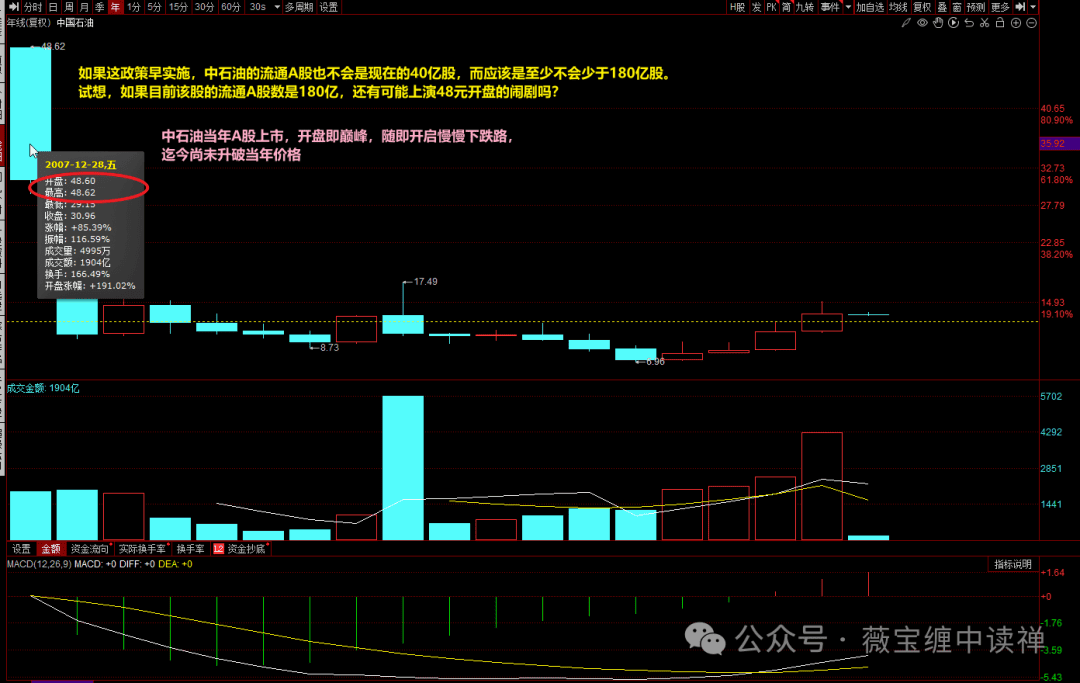This screenshot has height=683, width=1080.
Task: Open 多周期 multi-period view
Action: point(299,7)
